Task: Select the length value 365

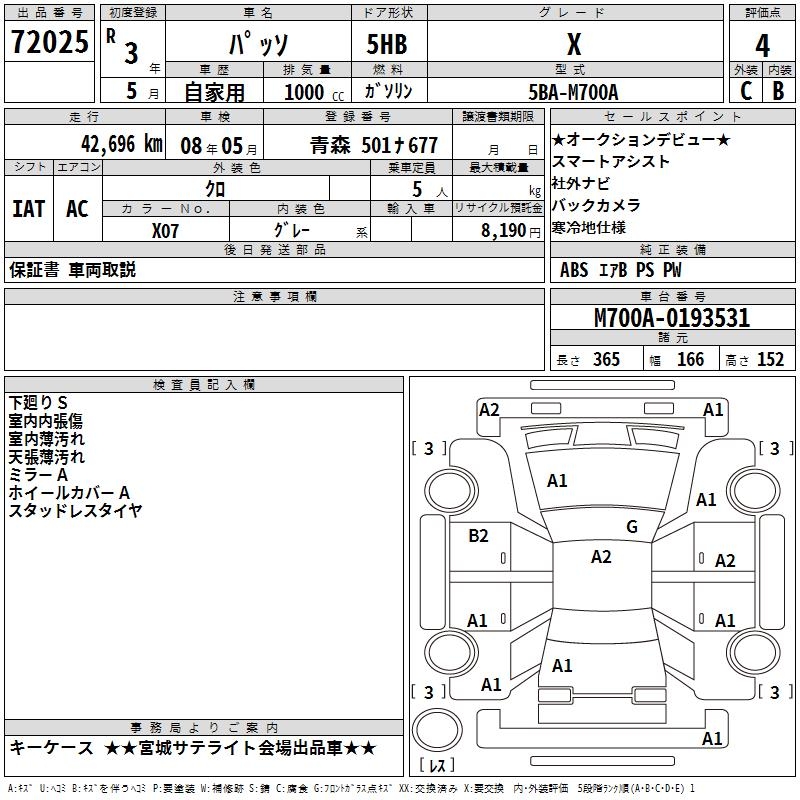Action: click(606, 359)
